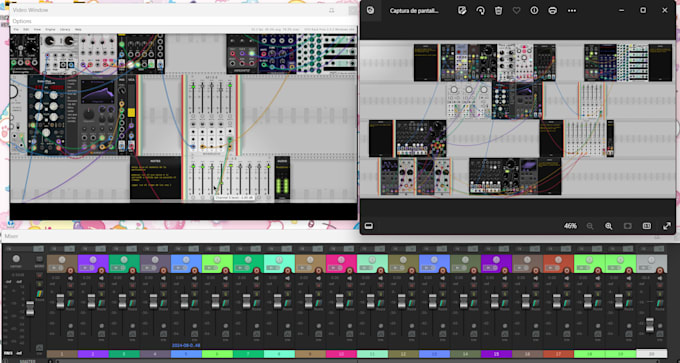This screenshot has width=680, height=363.
Task: Arm green track 18 for recording
Action: [598, 271]
